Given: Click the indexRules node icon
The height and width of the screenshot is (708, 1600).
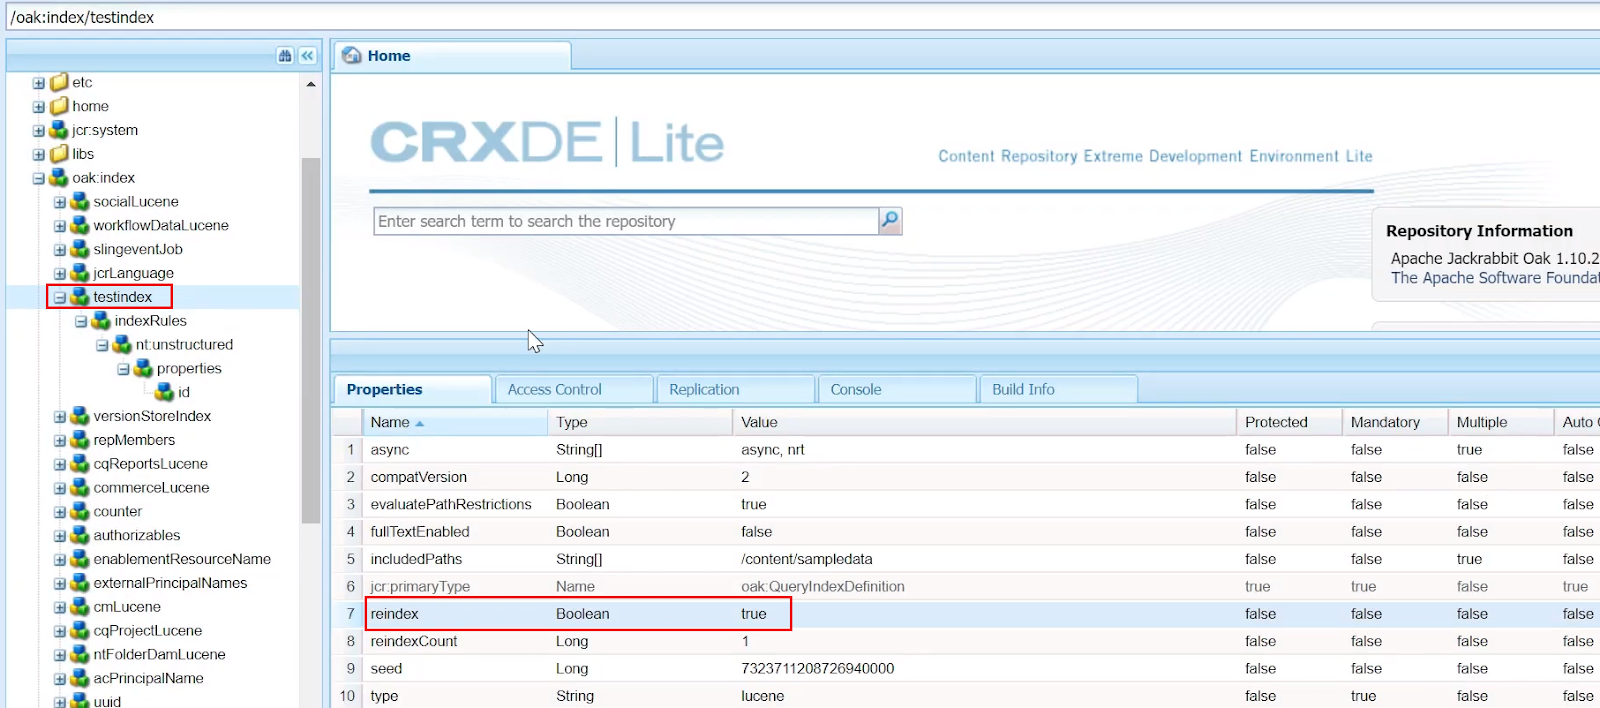Looking at the screenshot, I should 101,321.
